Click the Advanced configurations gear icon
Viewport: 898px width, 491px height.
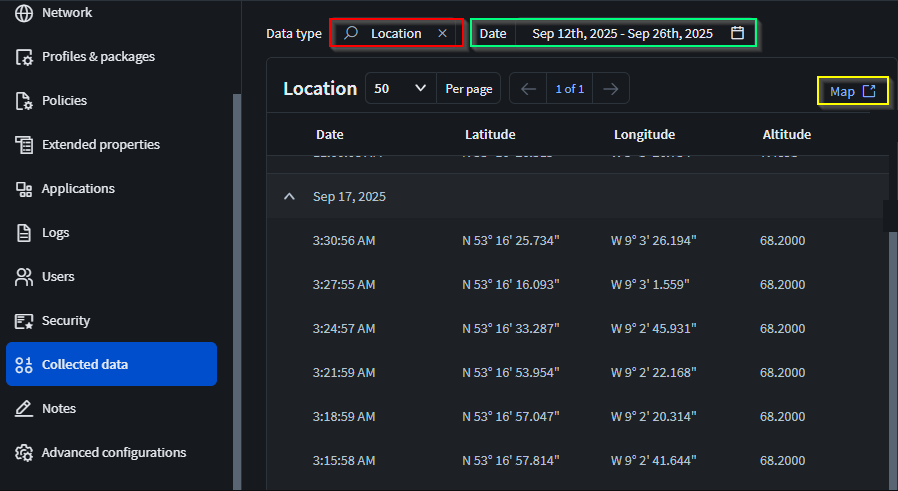click(x=25, y=453)
